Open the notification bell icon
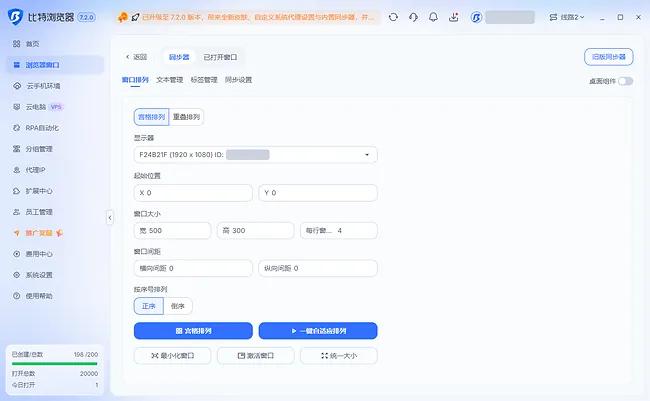The image size is (650, 401). (433, 17)
